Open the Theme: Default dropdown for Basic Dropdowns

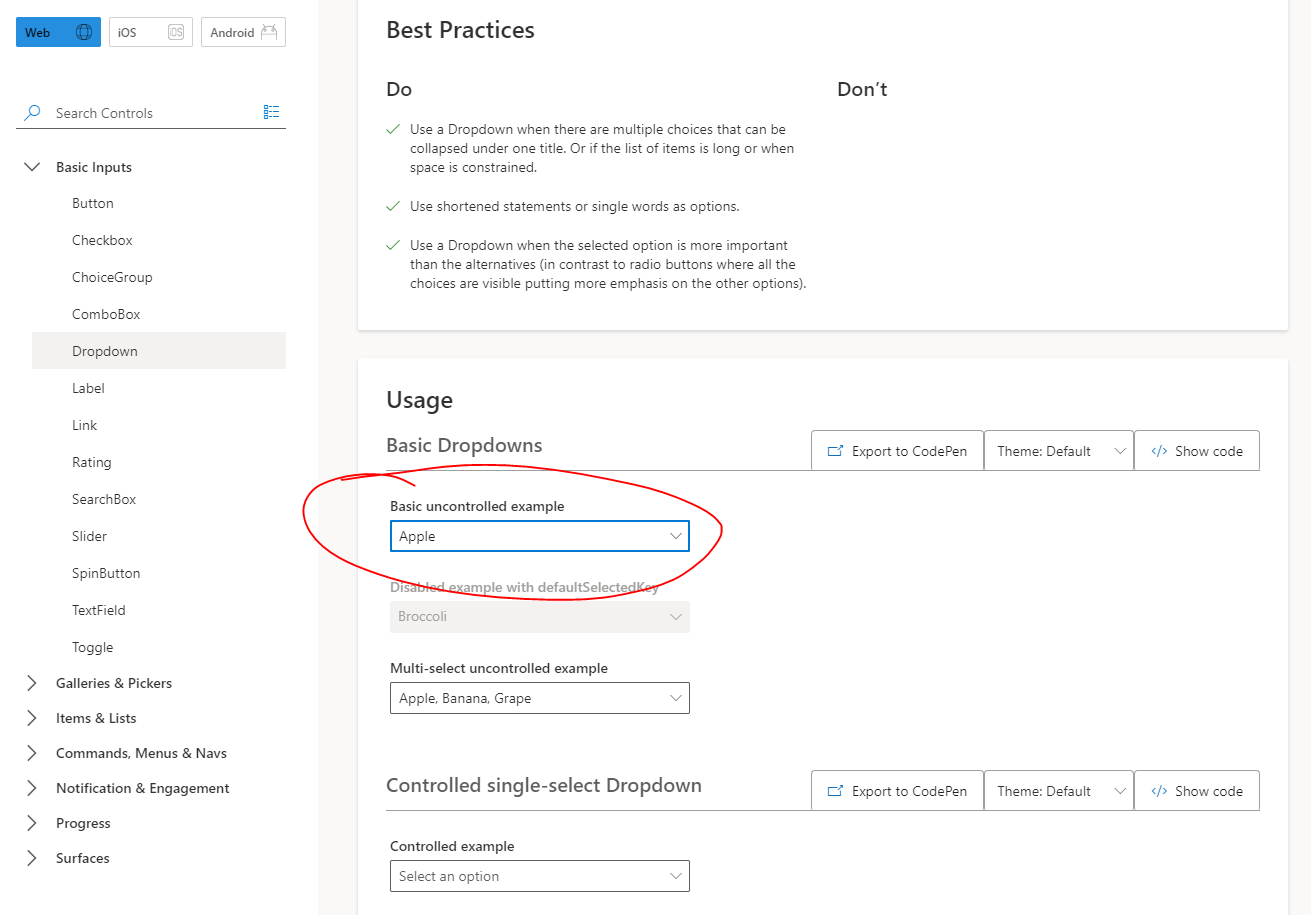coord(1058,450)
